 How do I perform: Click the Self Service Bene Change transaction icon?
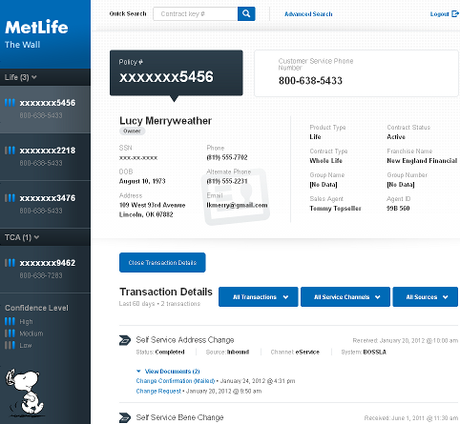click(x=125, y=417)
